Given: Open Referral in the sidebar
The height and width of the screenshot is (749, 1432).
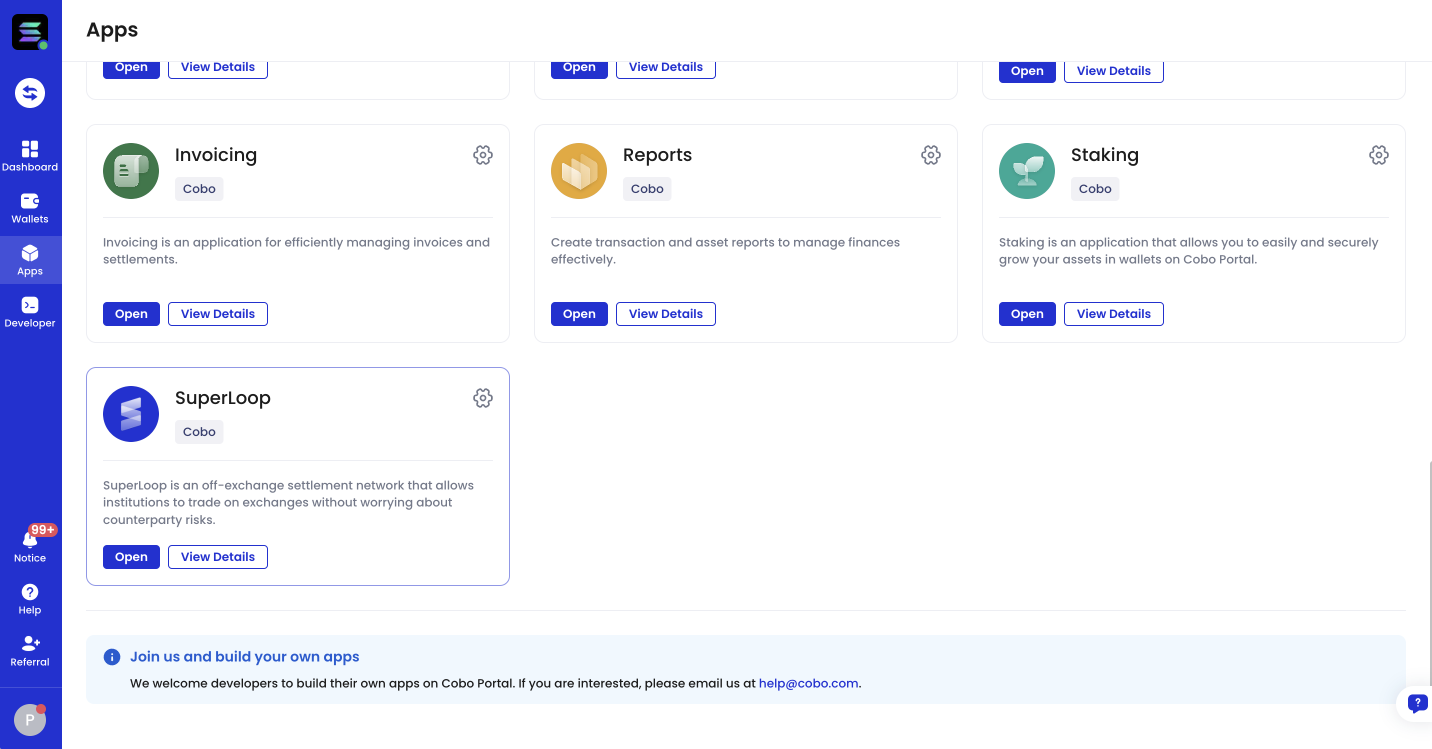Looking at the screenshot, I should point(30,651).
